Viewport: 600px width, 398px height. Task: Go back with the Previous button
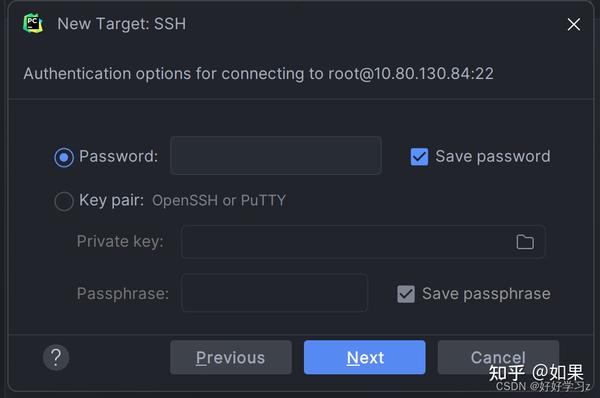231,357
